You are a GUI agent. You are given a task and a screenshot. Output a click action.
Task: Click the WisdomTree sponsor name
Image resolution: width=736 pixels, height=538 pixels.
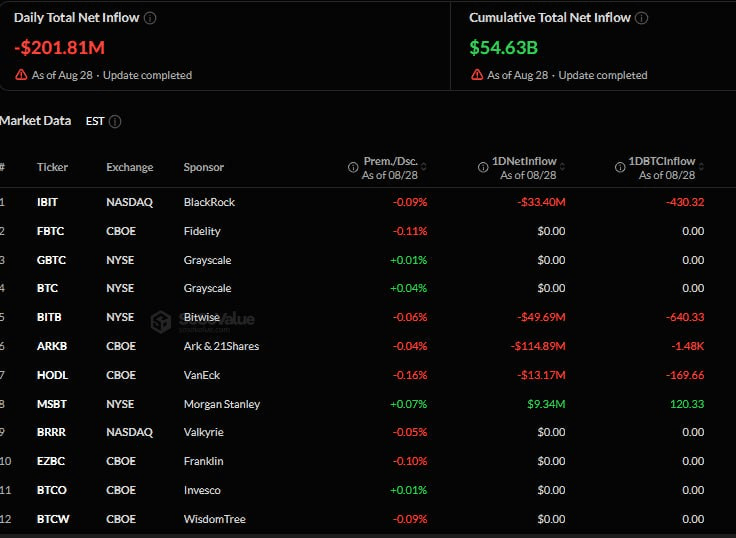click(x=215, y=519)
